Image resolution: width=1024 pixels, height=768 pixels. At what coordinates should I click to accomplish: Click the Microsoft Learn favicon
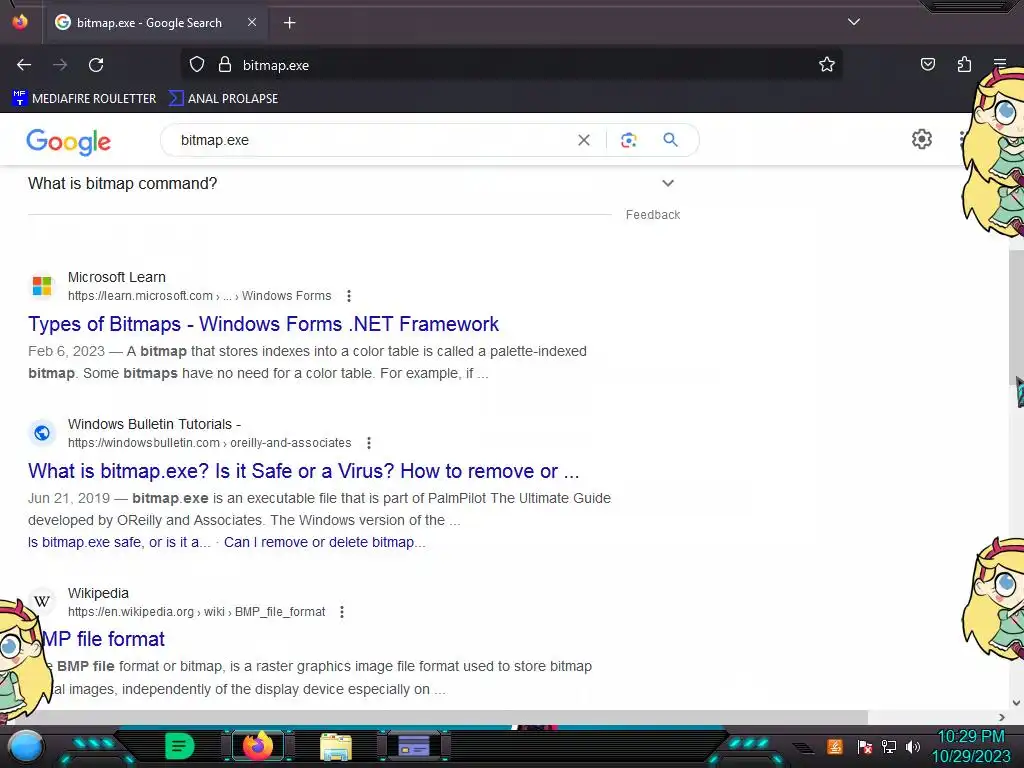42,286
